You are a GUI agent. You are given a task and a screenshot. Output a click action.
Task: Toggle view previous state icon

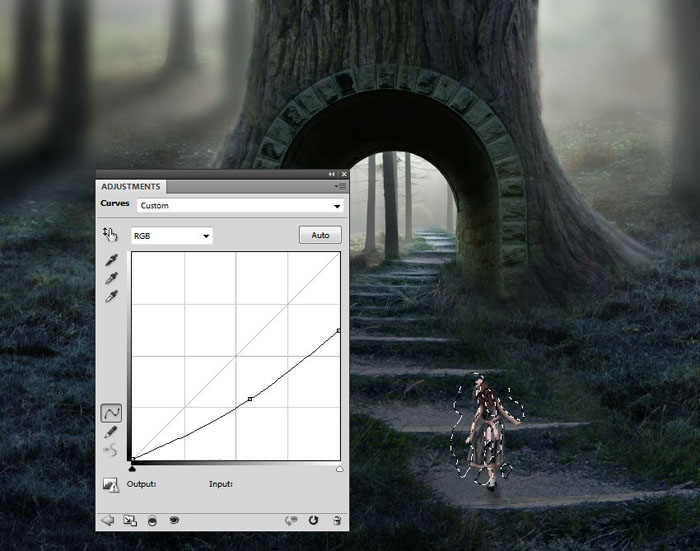[291, 521]
